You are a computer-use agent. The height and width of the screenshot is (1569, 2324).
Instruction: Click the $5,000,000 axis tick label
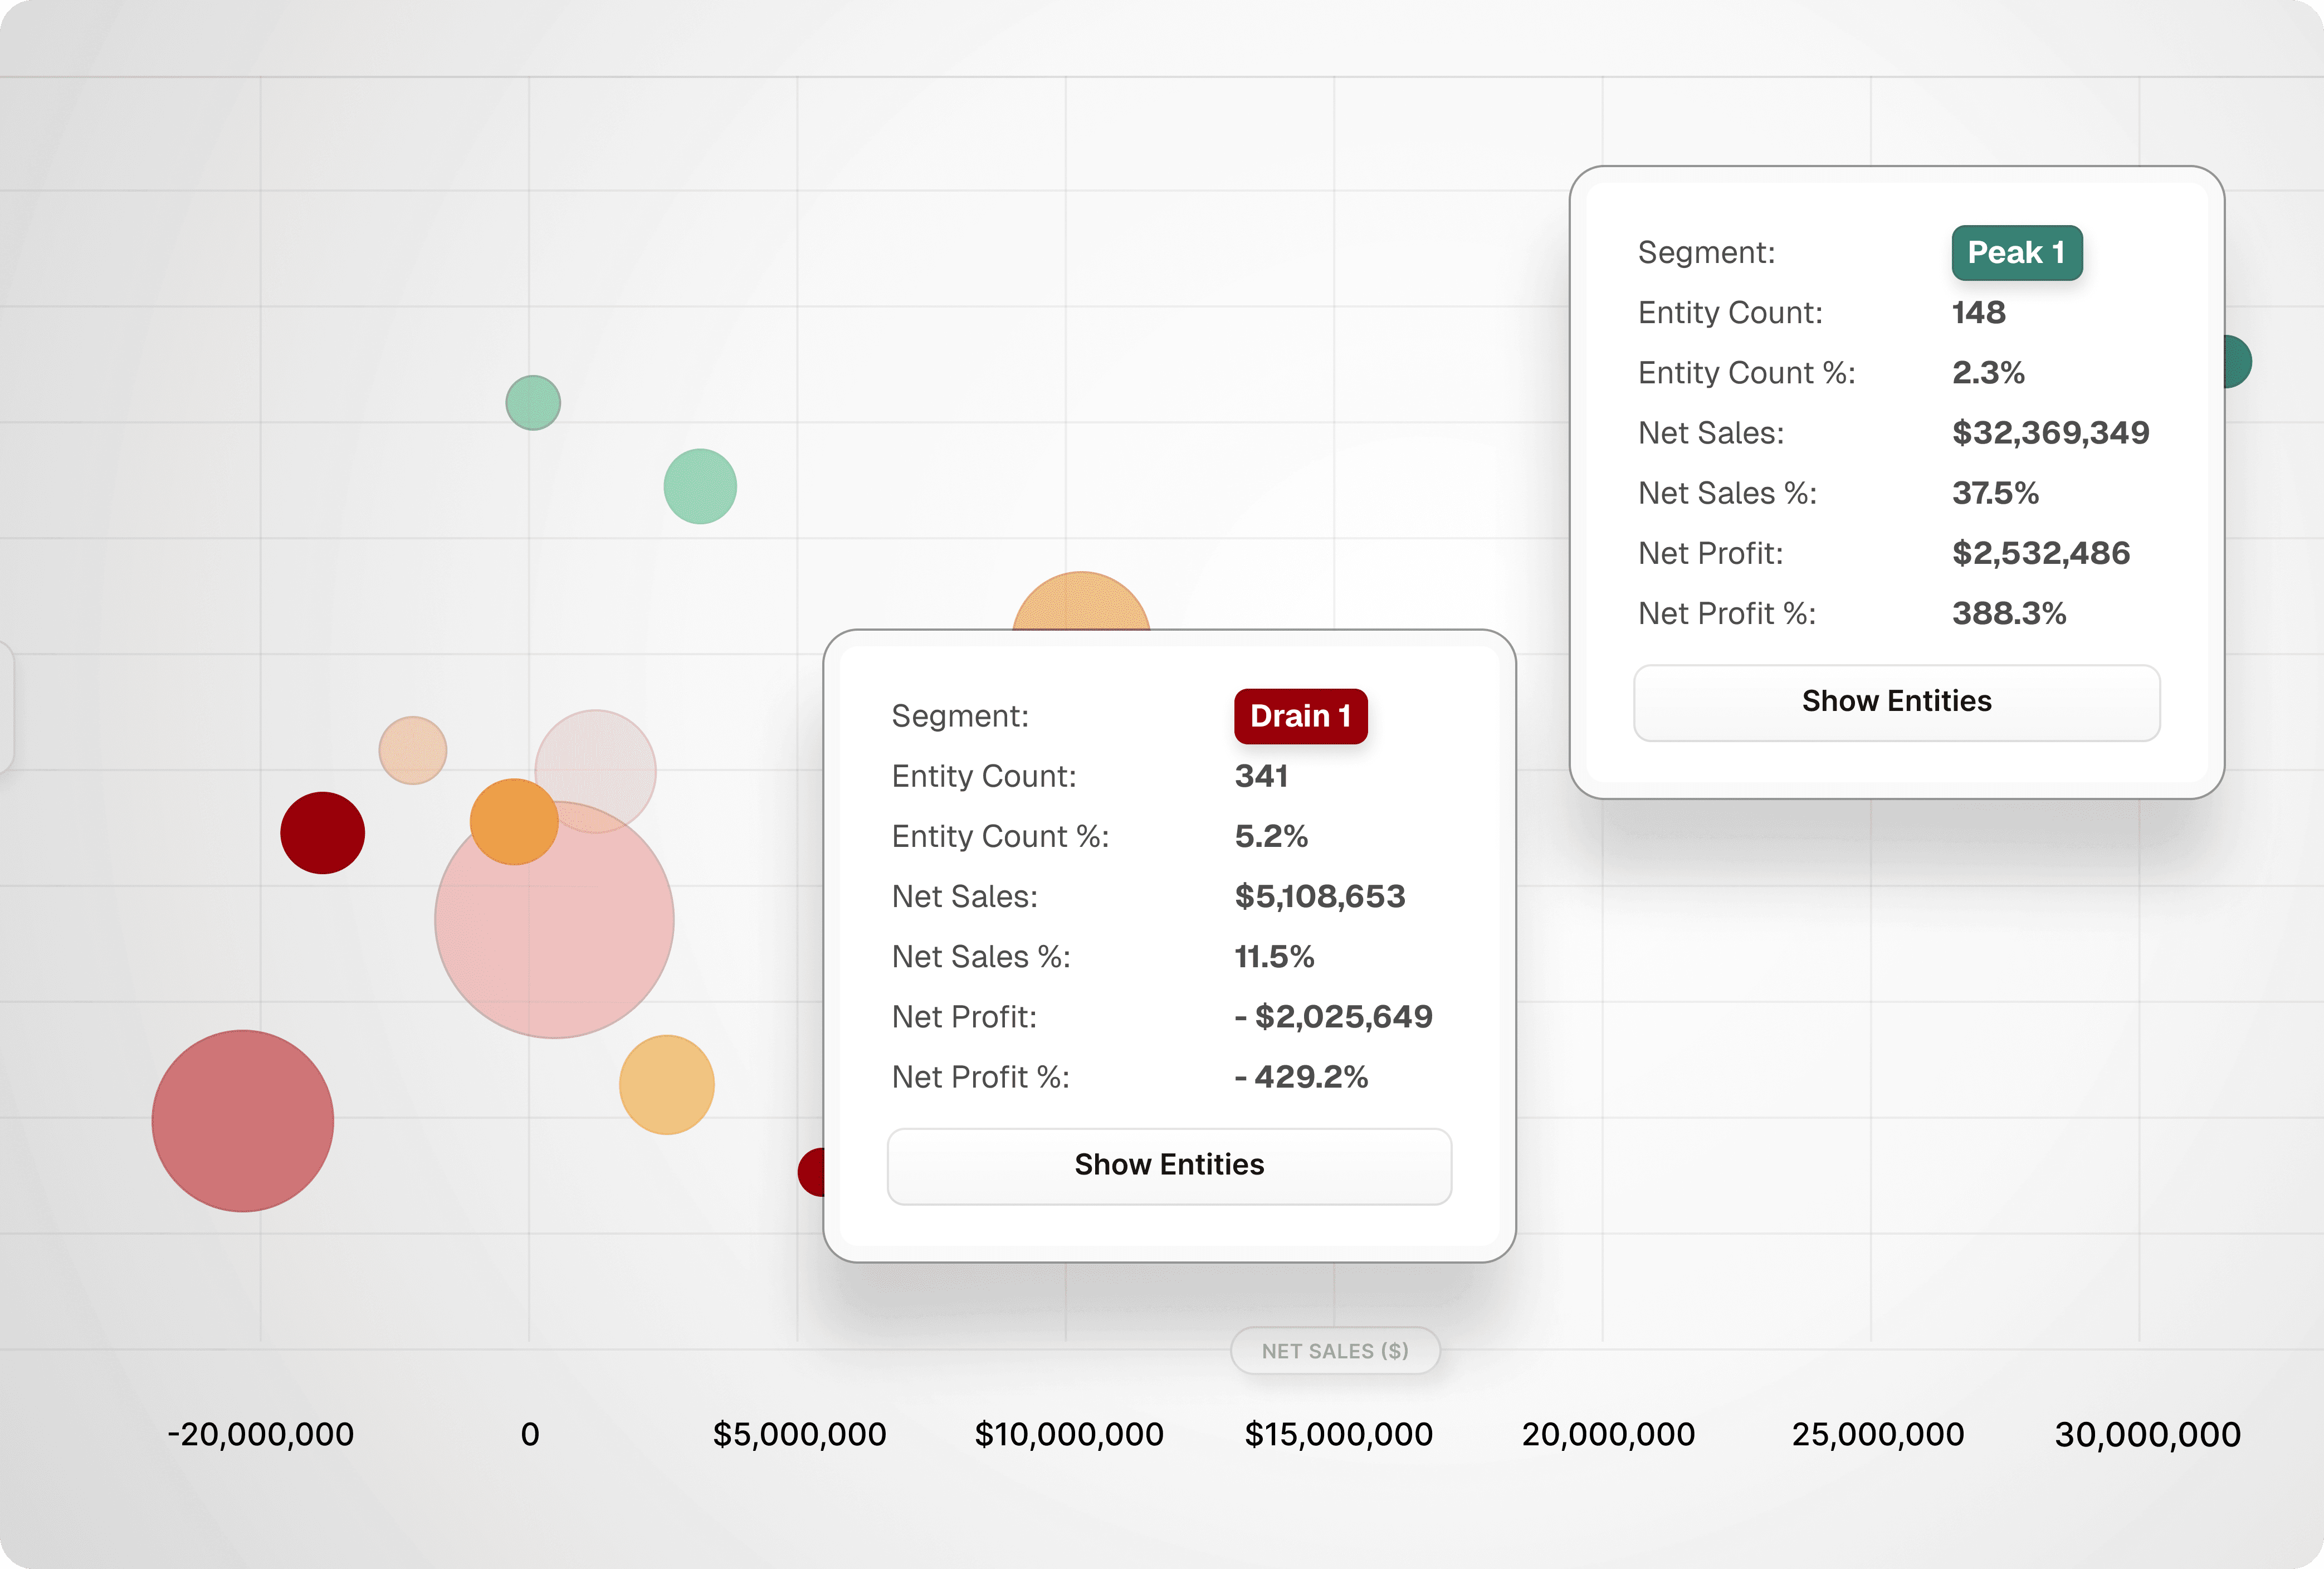click(799, 1435)
